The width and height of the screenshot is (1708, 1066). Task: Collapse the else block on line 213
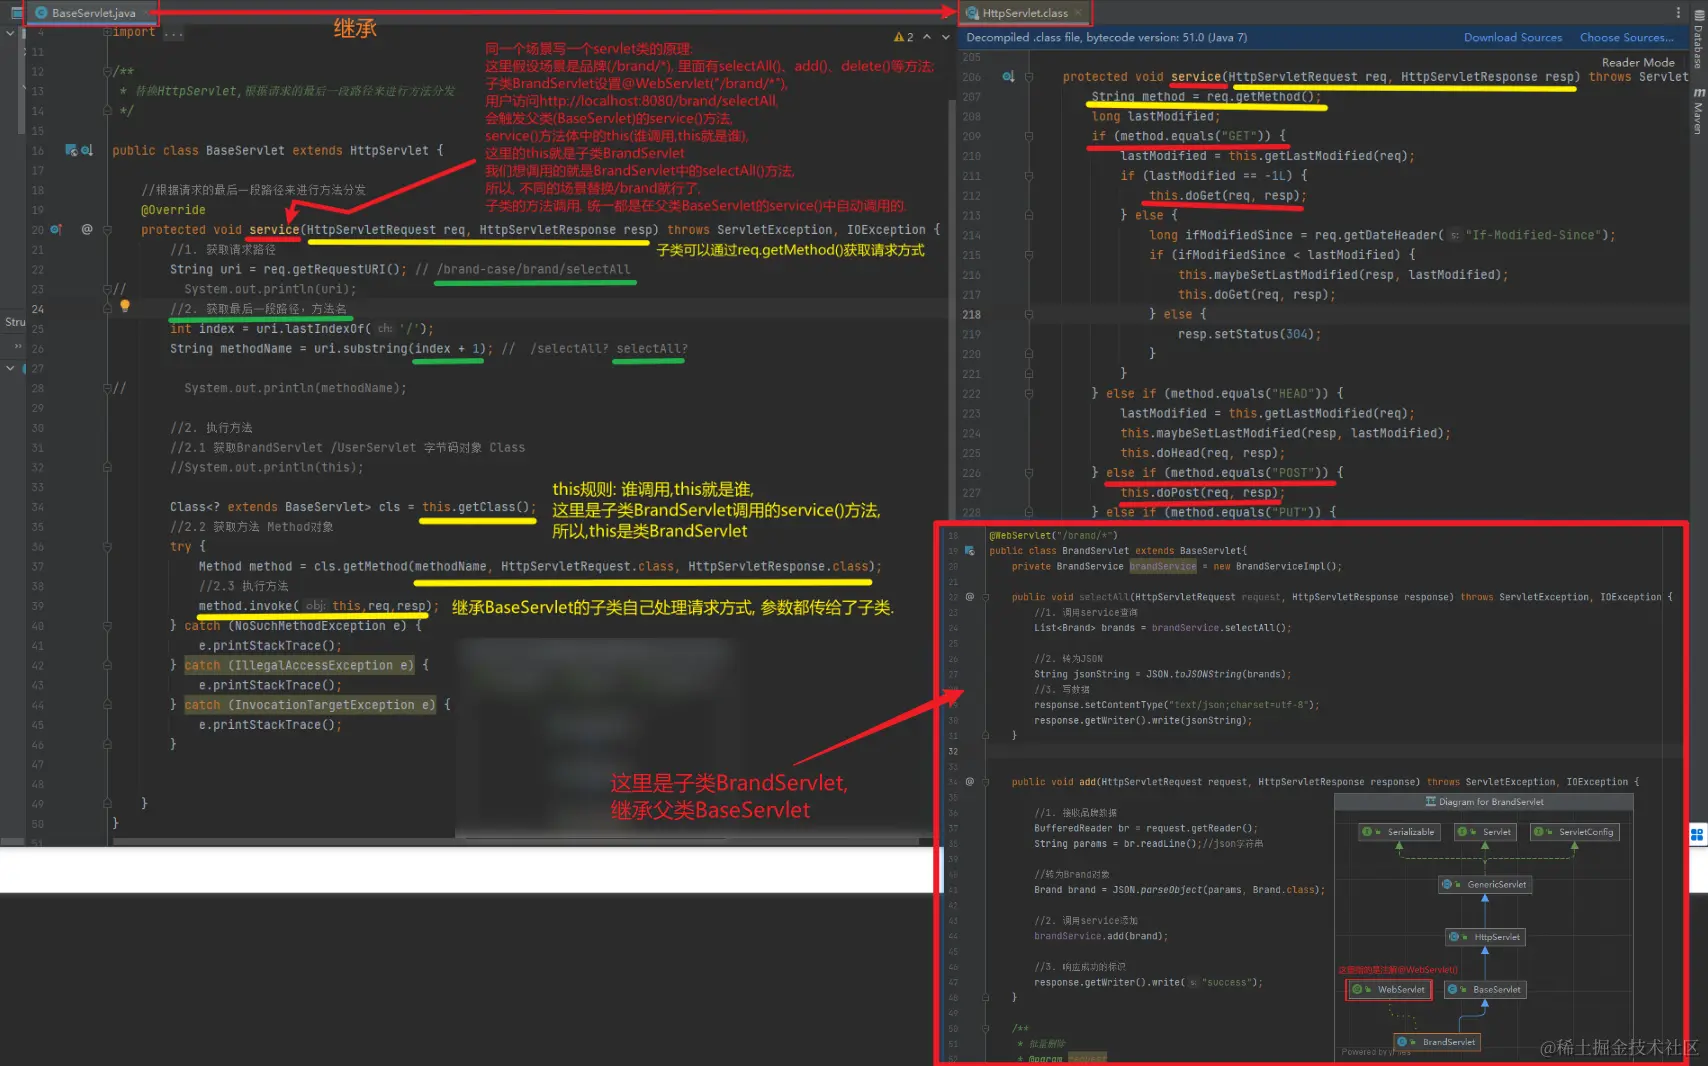pyautogui.click(x=1028, y=215)
